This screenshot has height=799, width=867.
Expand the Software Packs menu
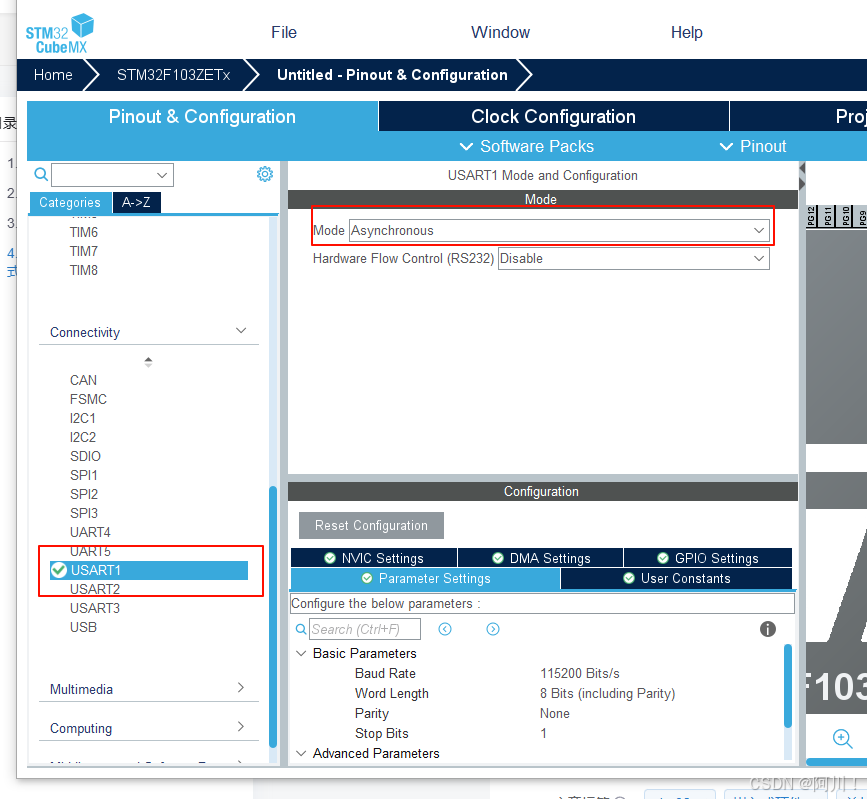click(x=527, y=147)
